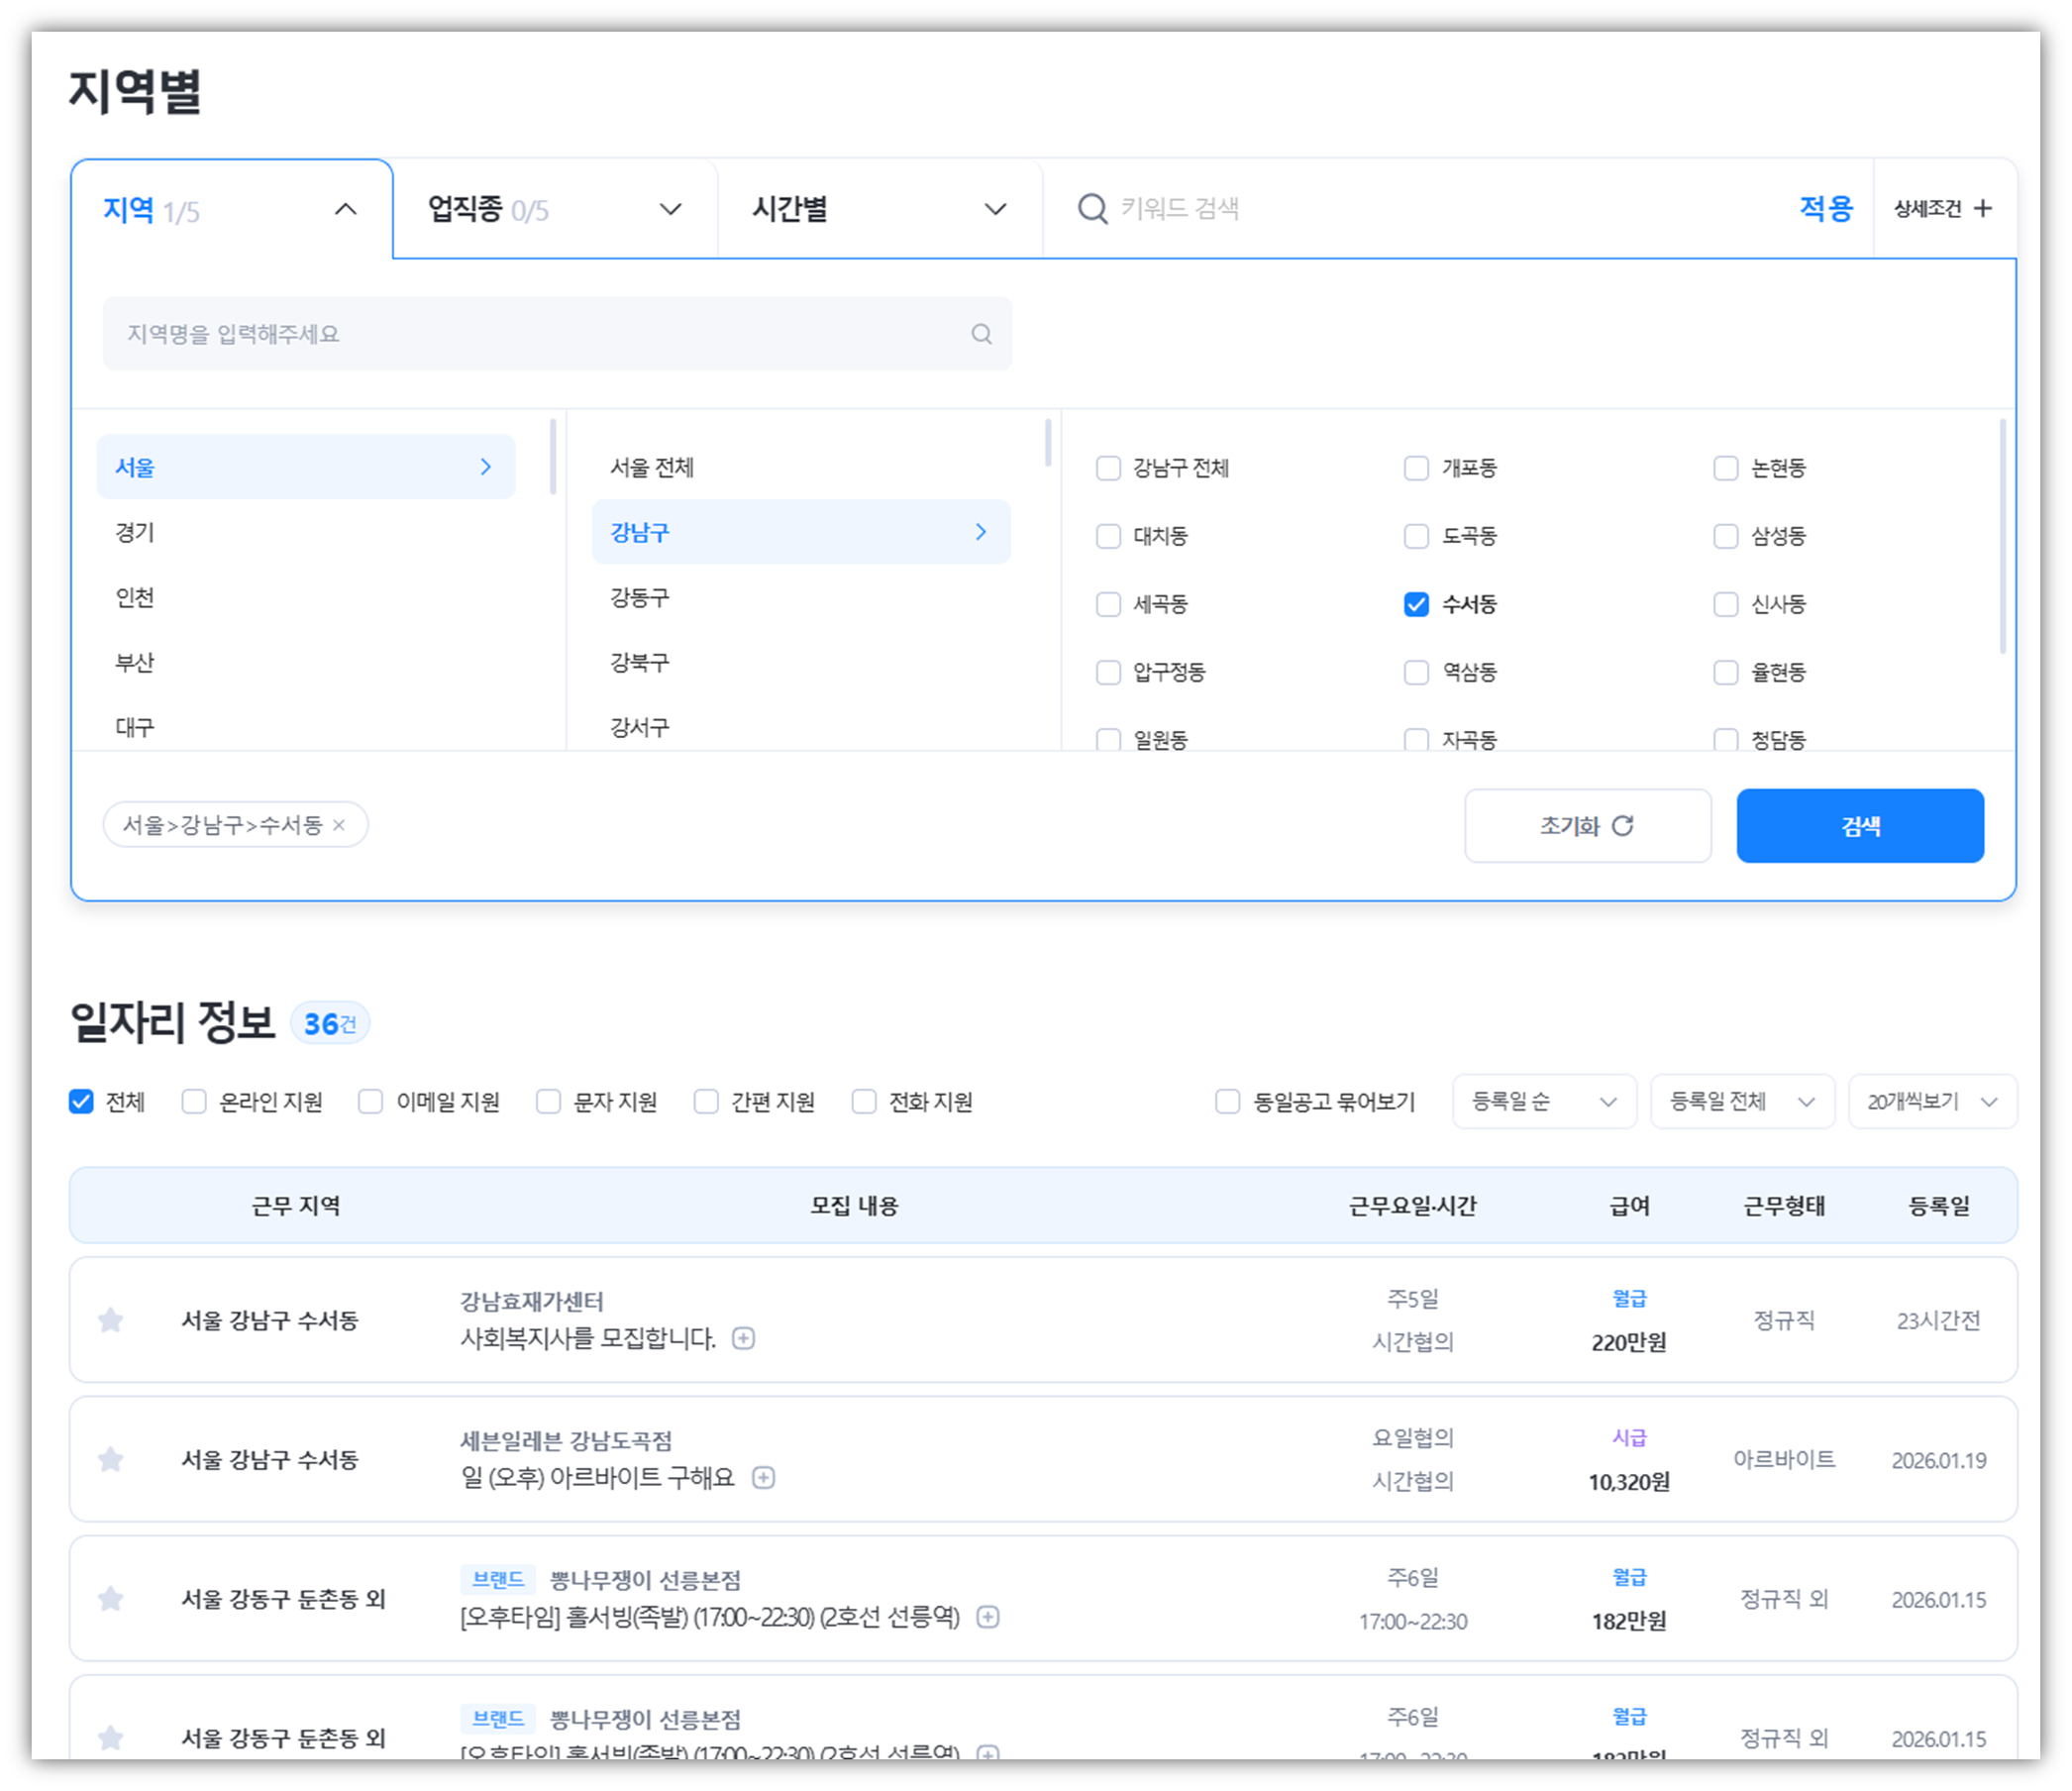
Task: Expand 일 (오후) 아르바이트 구해요 plus icon
Action: click(763, 1477)
